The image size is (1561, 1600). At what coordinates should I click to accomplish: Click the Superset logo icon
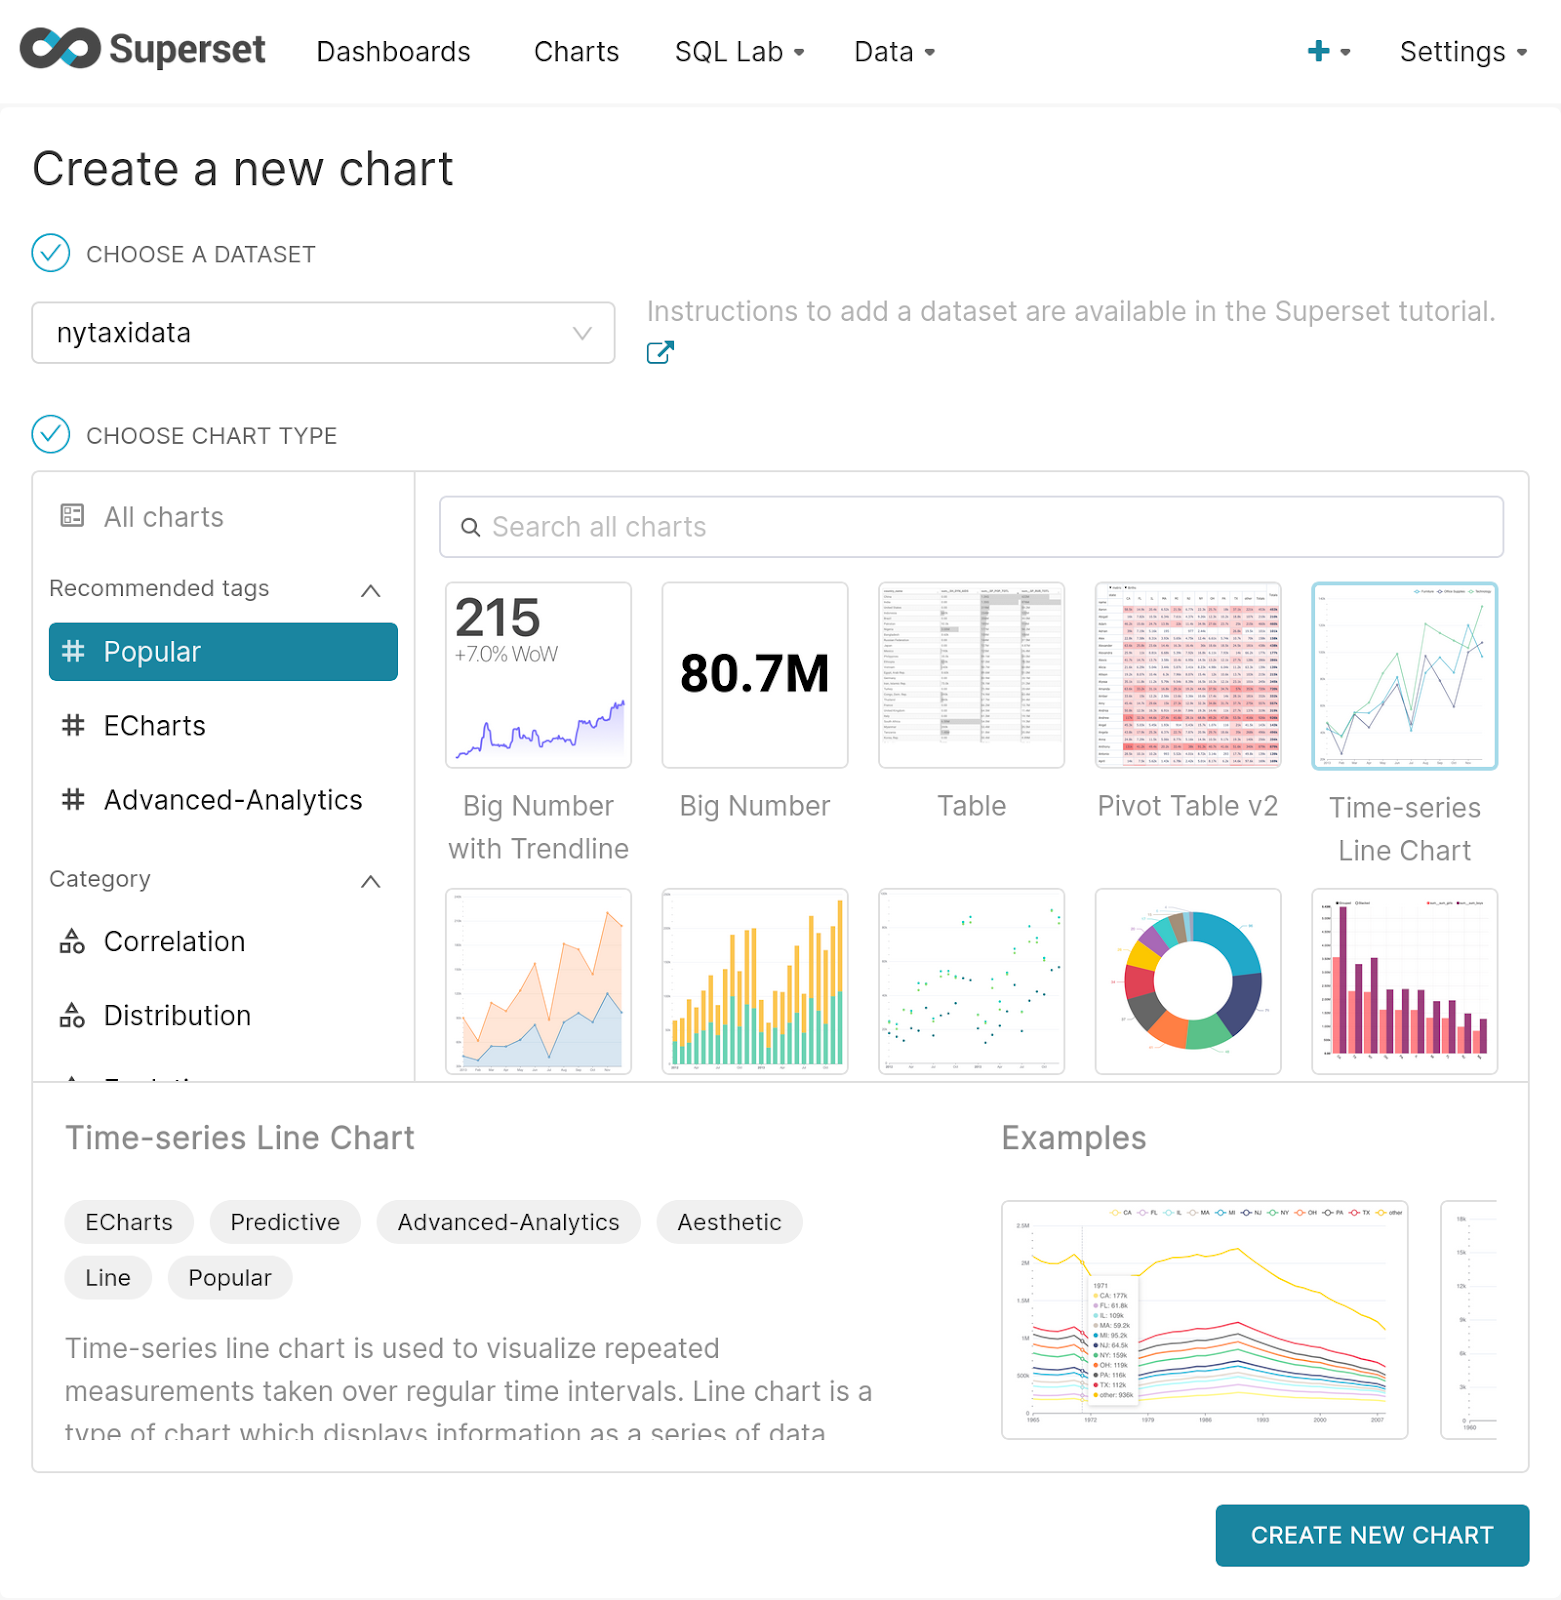tap(60, 49)
